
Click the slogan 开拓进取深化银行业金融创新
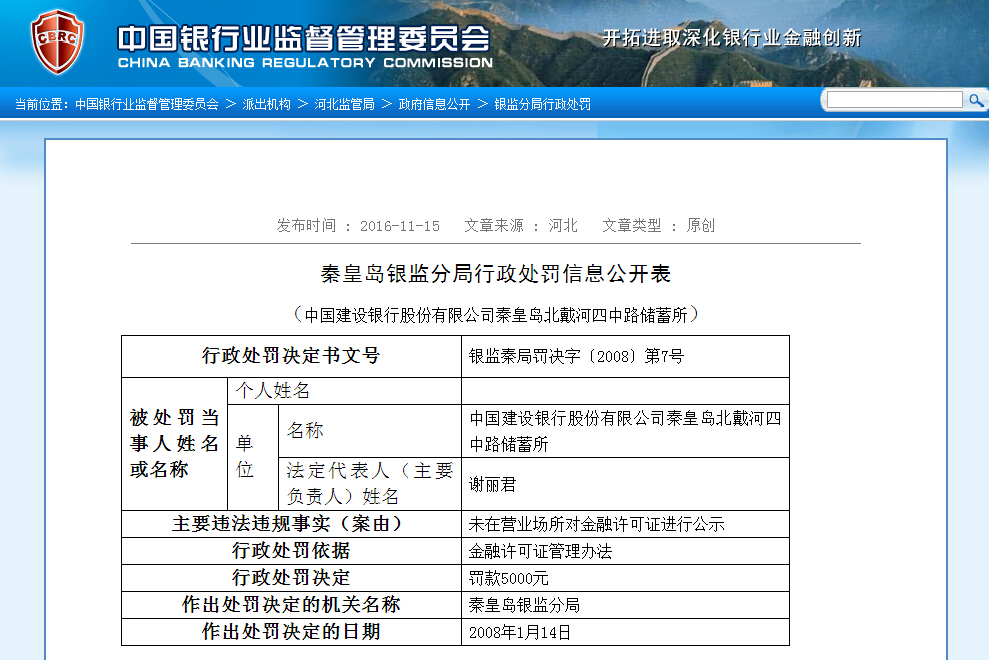coord(732,38)
